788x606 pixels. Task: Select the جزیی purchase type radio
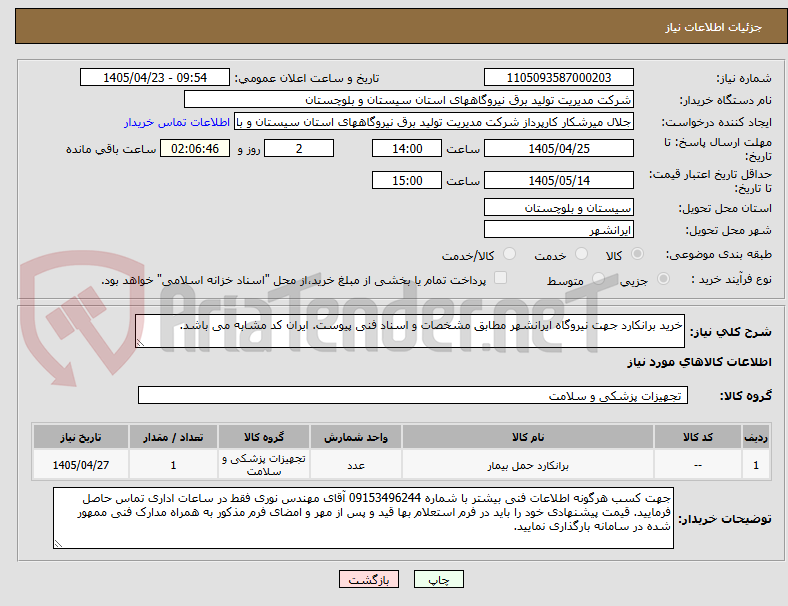click(x=663, y=279)
